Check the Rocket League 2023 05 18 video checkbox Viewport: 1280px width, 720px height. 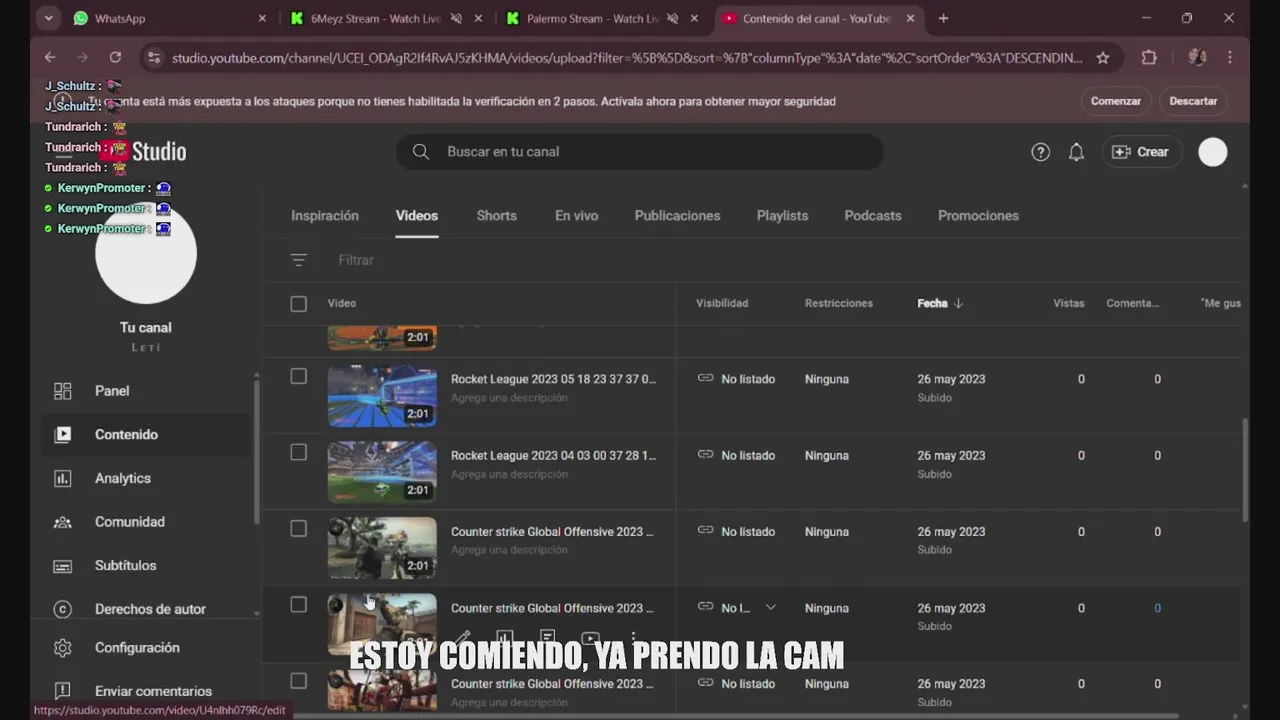click(298, 376)
